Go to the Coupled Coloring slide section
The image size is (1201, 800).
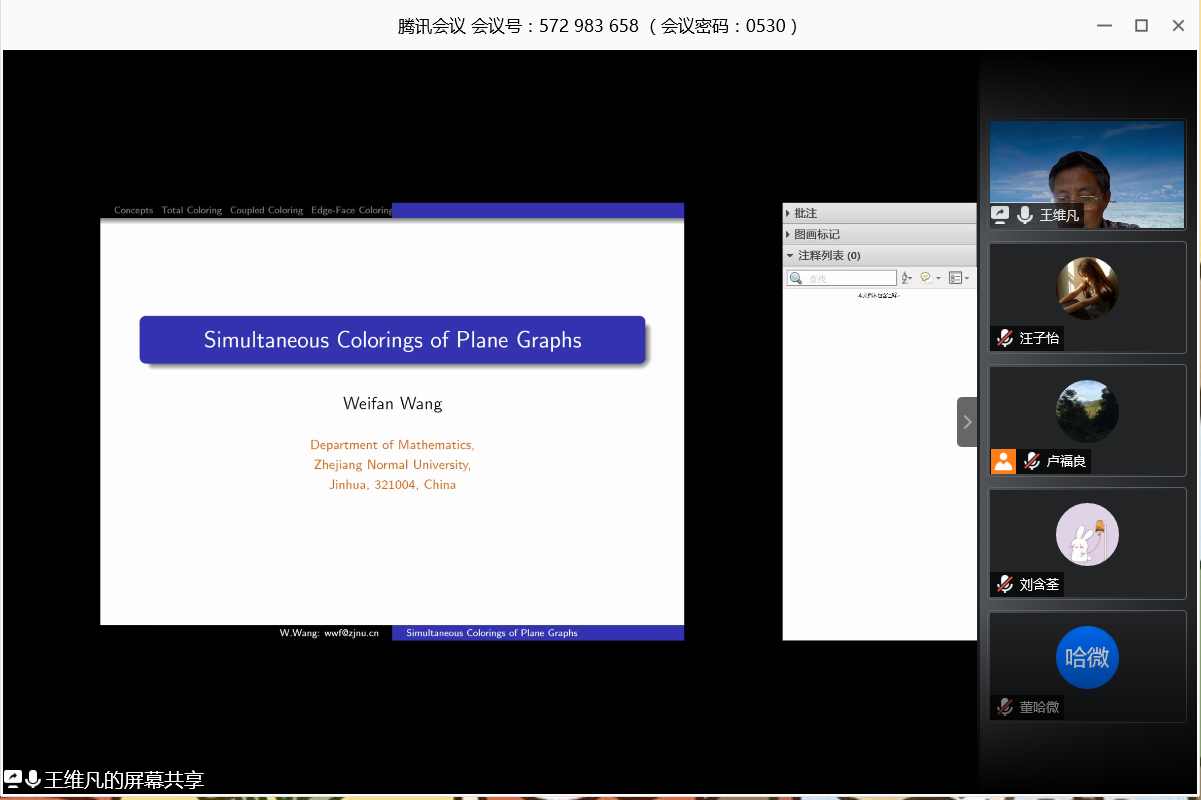click(266, 211)
